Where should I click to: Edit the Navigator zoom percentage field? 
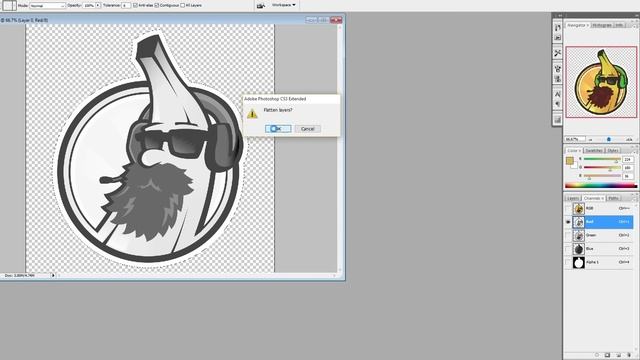(575, 139)
